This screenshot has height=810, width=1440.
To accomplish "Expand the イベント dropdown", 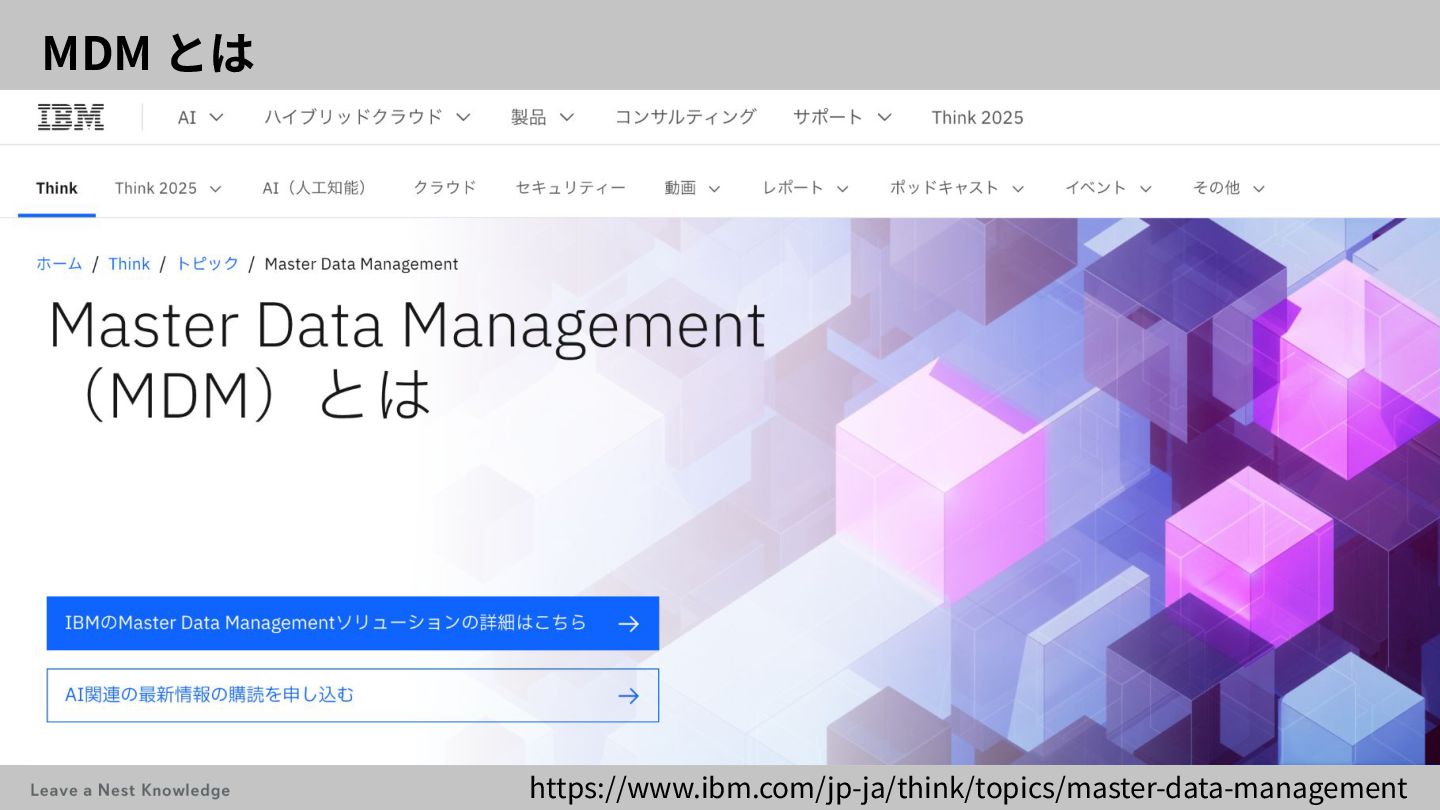I will click(x=1108, y=187).
